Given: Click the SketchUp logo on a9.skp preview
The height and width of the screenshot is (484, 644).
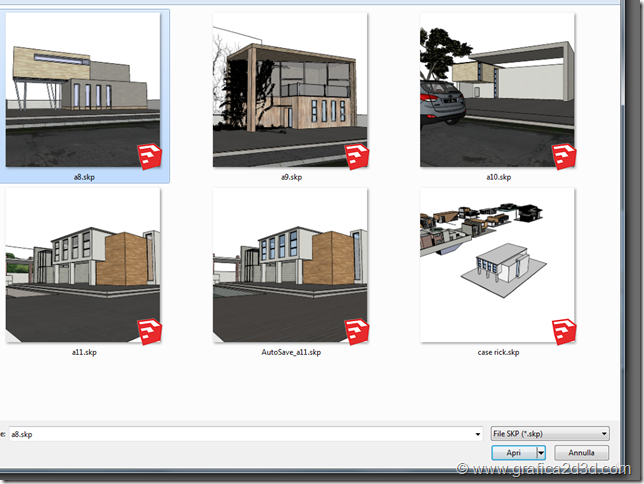Looking at the screenshot, I should tap(357, 156).
